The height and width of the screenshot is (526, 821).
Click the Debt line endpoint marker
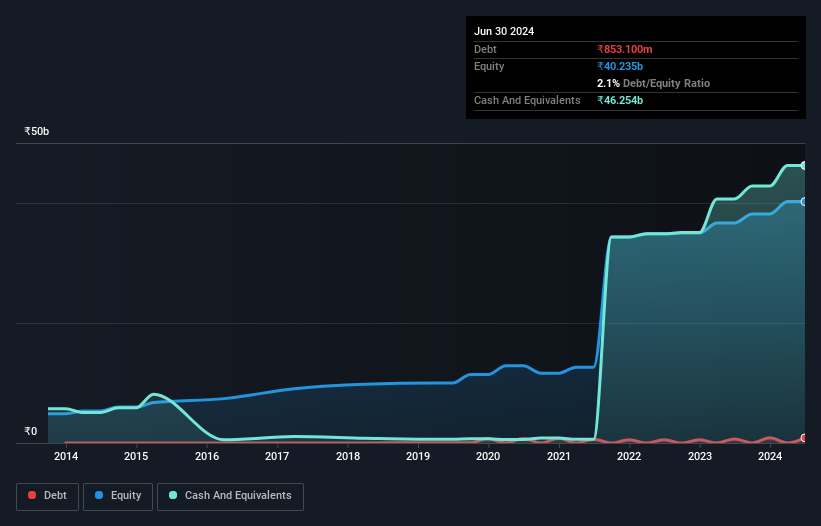point(804,438)
